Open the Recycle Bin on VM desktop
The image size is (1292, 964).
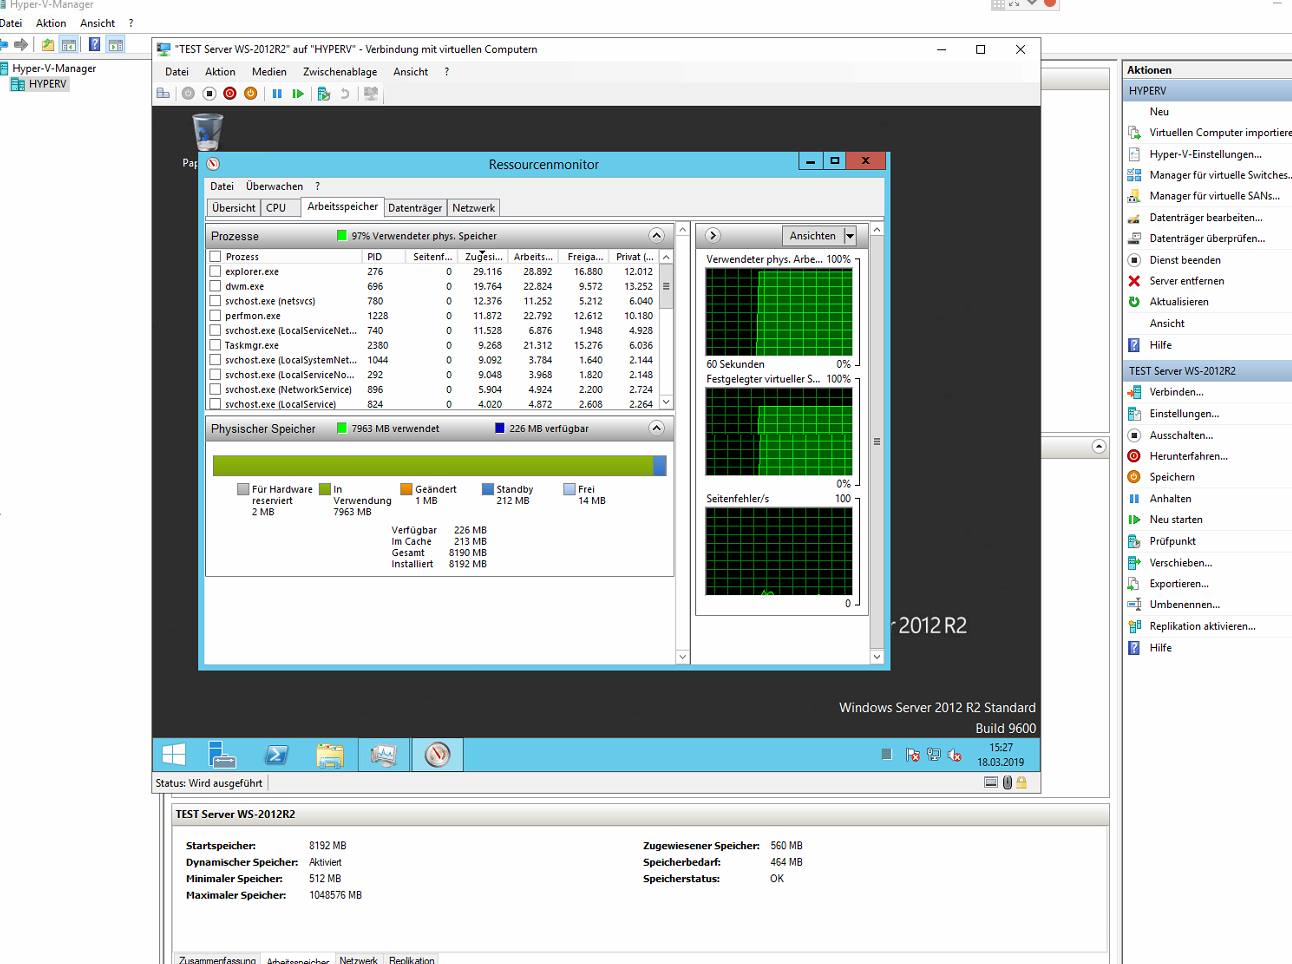click(207, 133)
